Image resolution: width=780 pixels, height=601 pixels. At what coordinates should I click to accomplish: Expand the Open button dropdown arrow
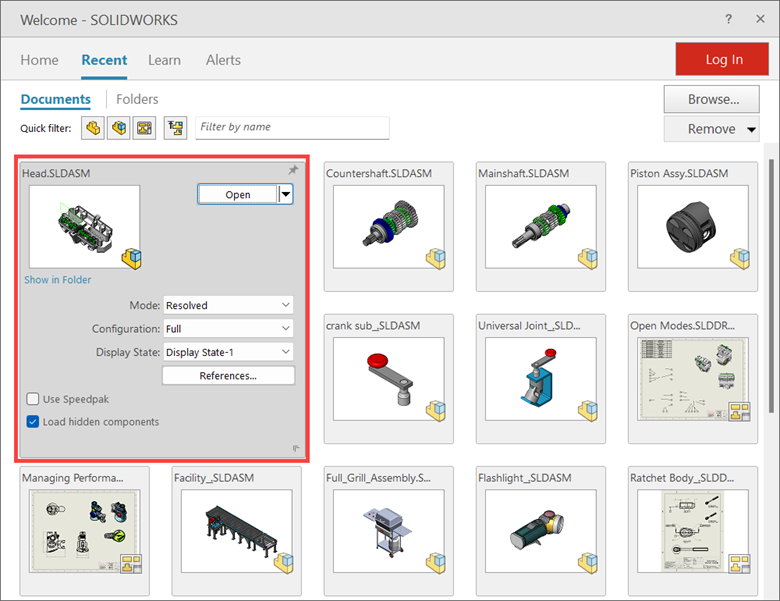tap(286, 194)
